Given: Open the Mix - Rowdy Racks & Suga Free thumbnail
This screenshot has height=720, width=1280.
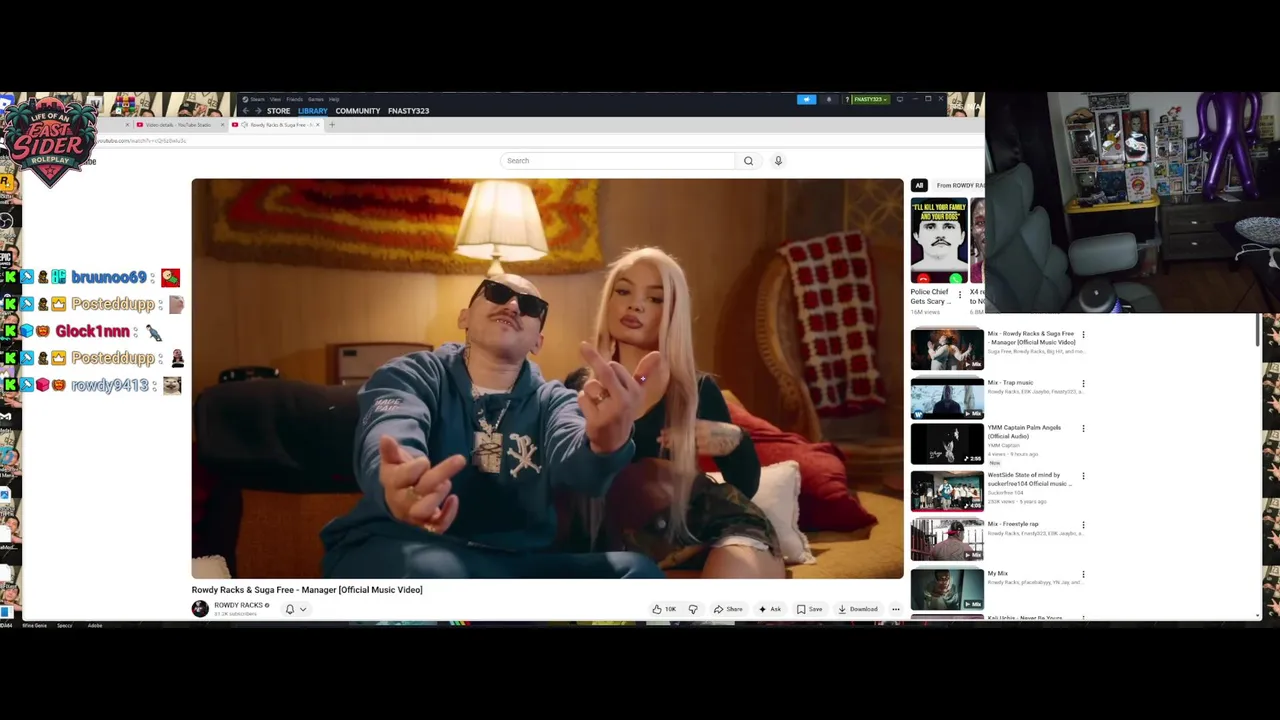Looking at the screenshot, I should (x=947, y=349).
